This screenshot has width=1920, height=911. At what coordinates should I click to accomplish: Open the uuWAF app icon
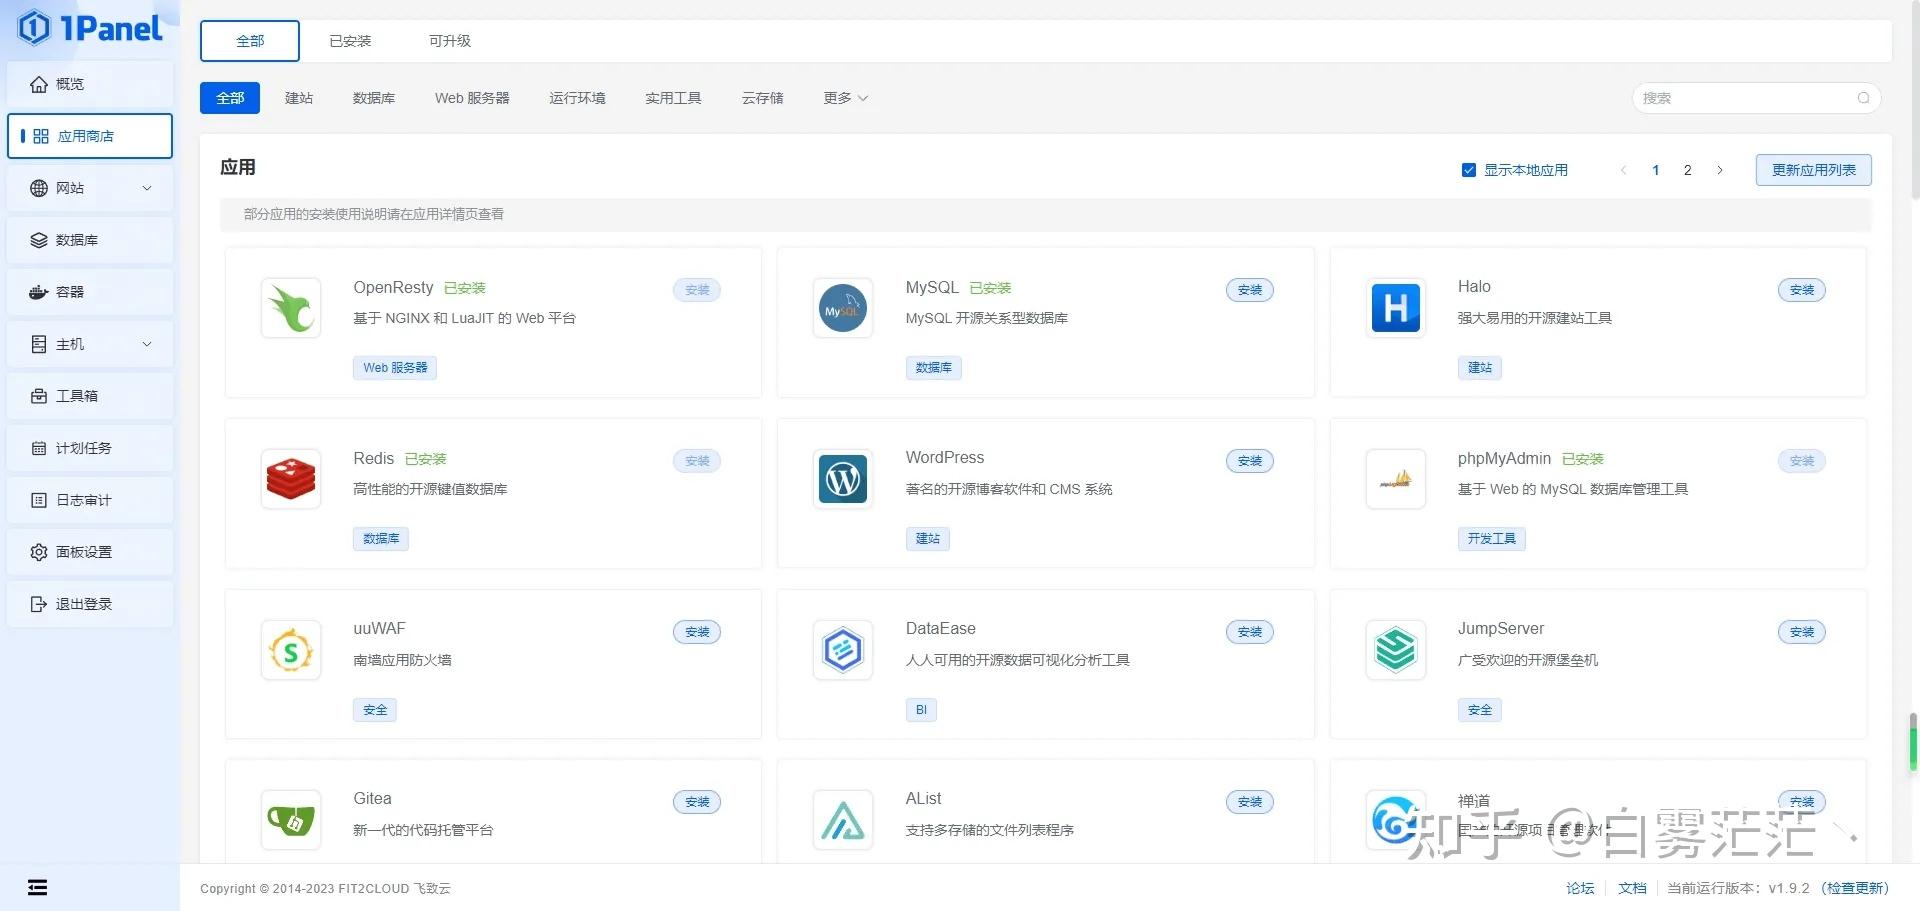(291, 650)
